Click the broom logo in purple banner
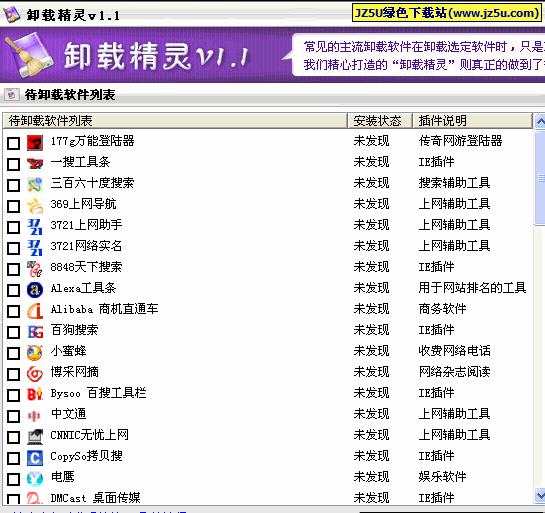This screenshot has height=513, width=545. click(x=29, y=55)
